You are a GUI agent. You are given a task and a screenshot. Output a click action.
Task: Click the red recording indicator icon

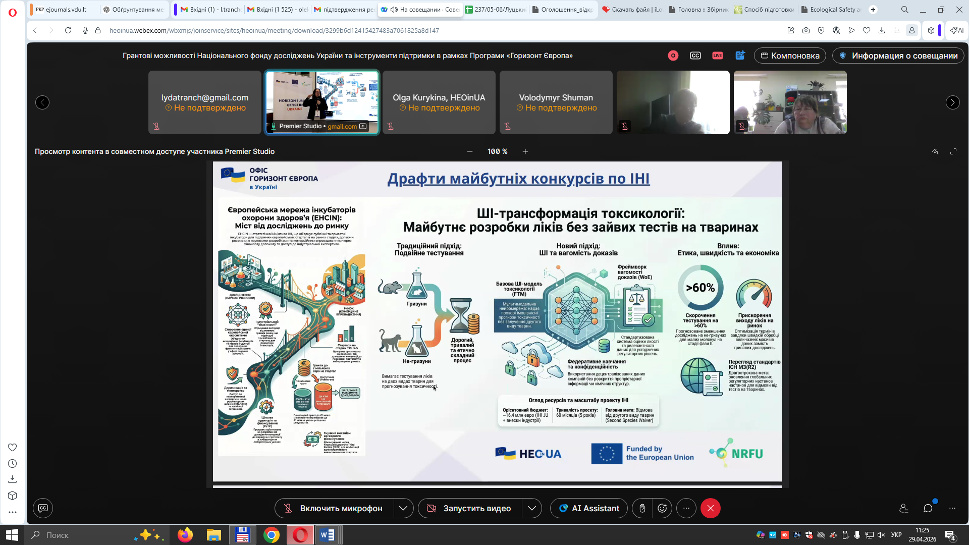tap(673, 56)
